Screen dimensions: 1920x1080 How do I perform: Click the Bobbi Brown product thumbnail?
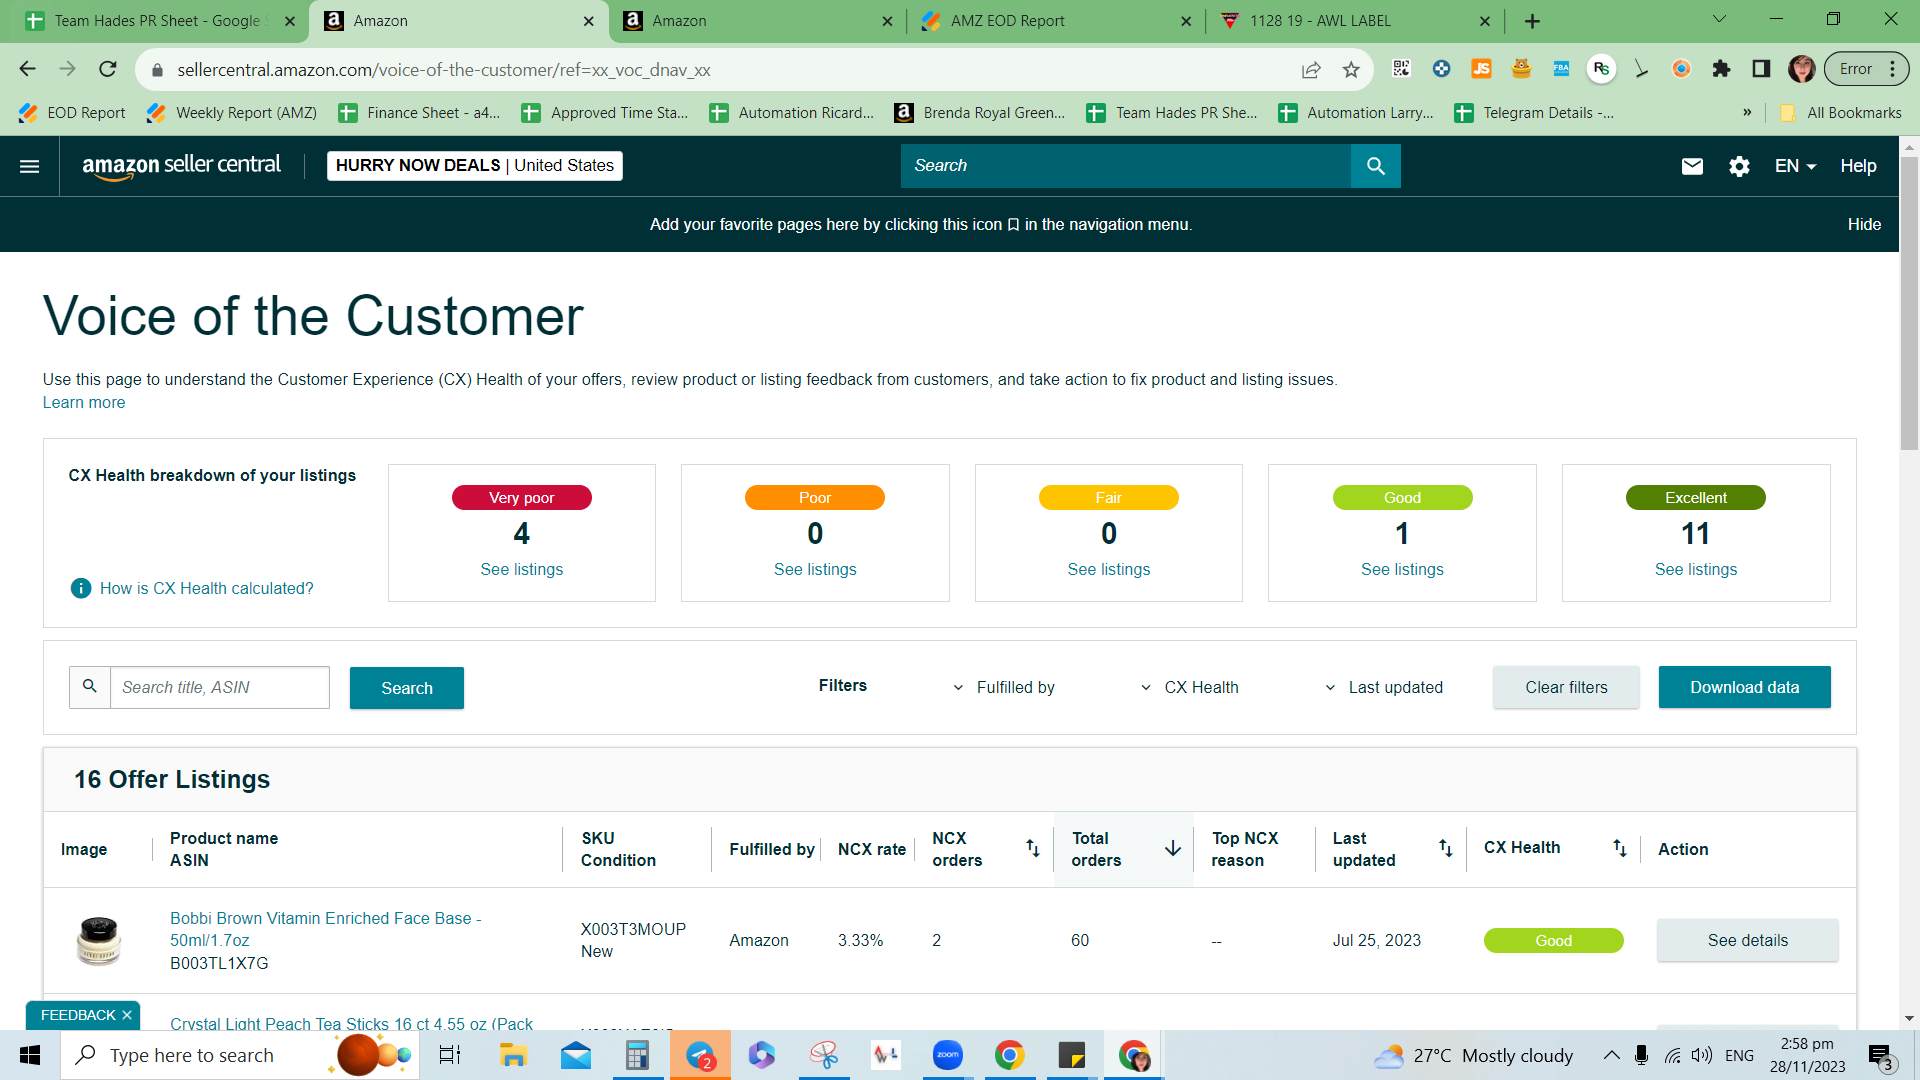tap(99, 941)
